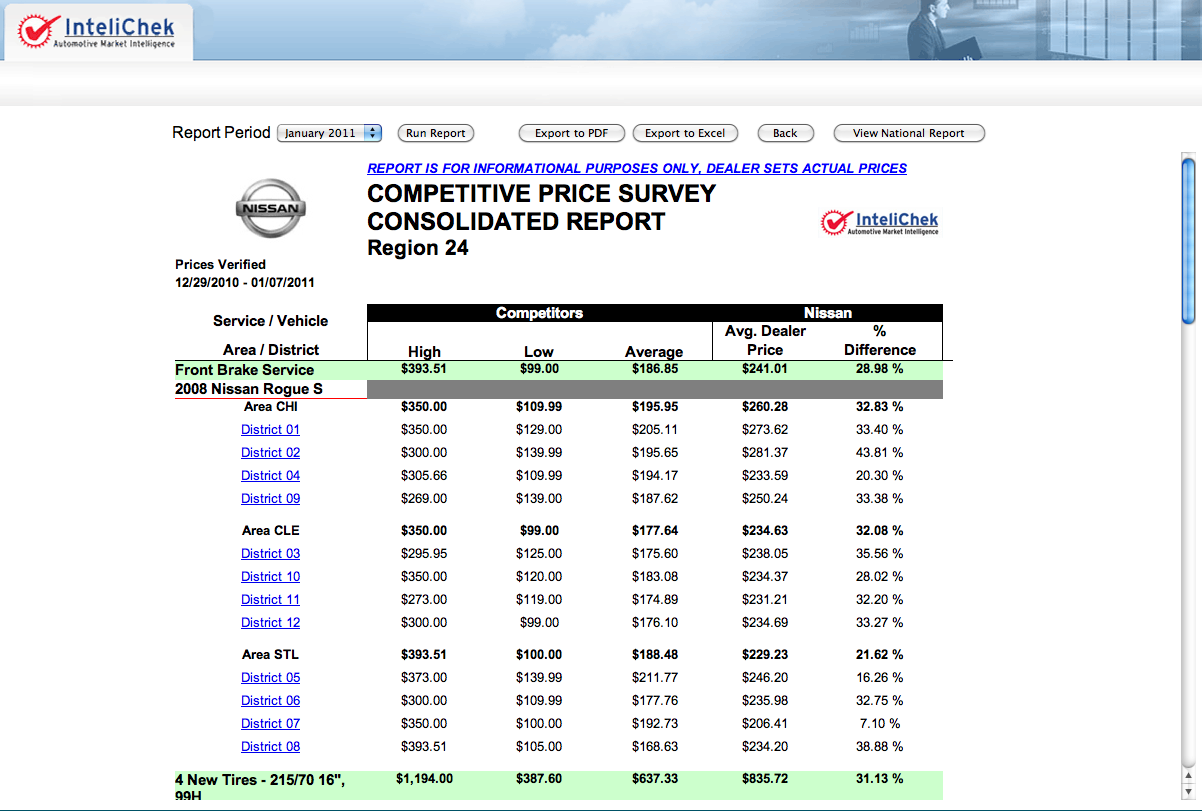Click the Area CHI row label
The height and width of the screenshot is (811, 1202).
[x=270, y=407]
